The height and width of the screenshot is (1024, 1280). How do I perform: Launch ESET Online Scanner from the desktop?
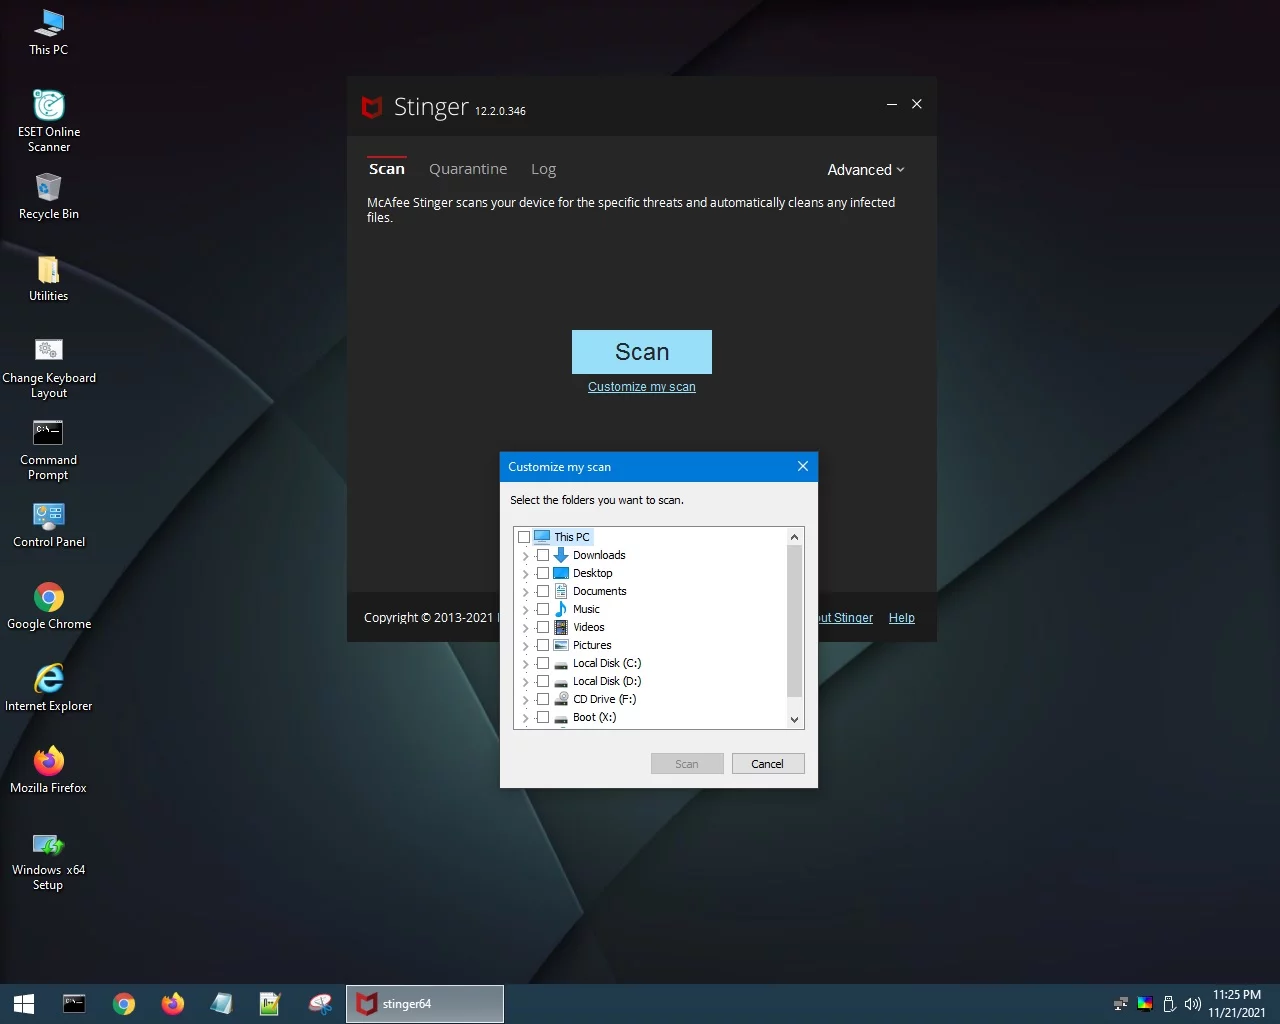(48, 121)
